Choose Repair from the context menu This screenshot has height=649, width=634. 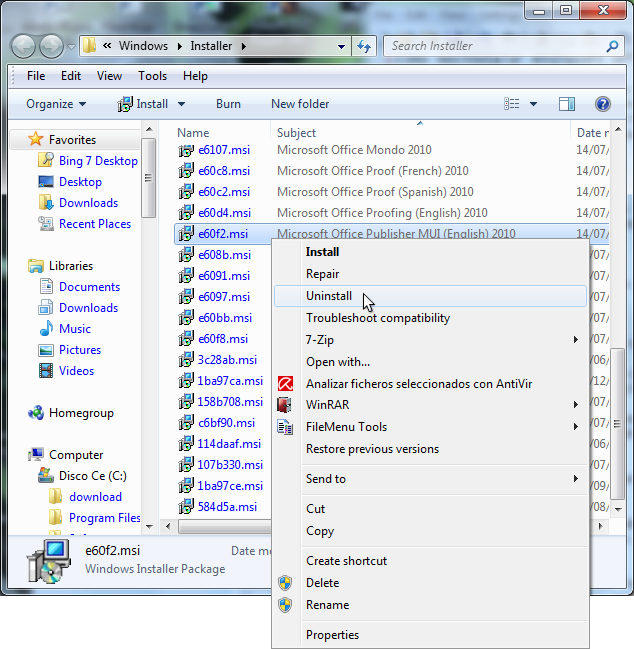[x=430, y=274]
